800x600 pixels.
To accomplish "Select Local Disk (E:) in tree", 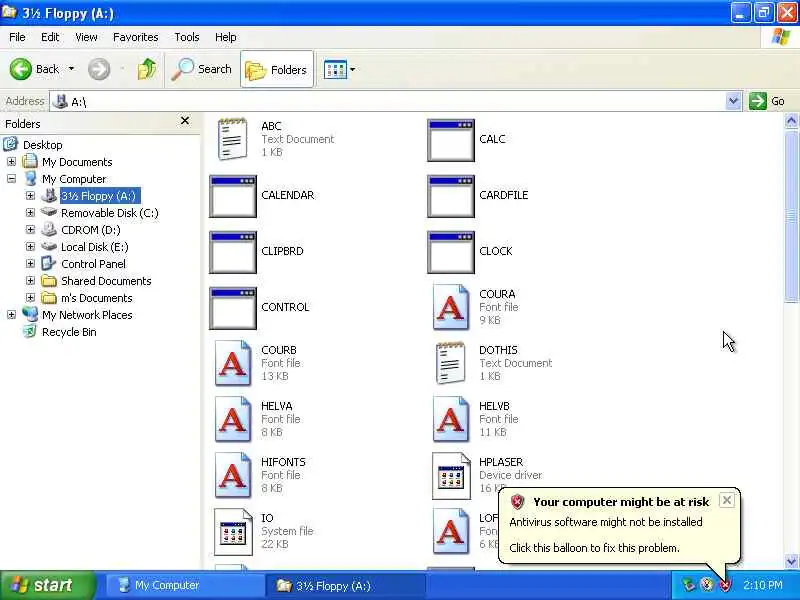I will (x=94, y=247).
